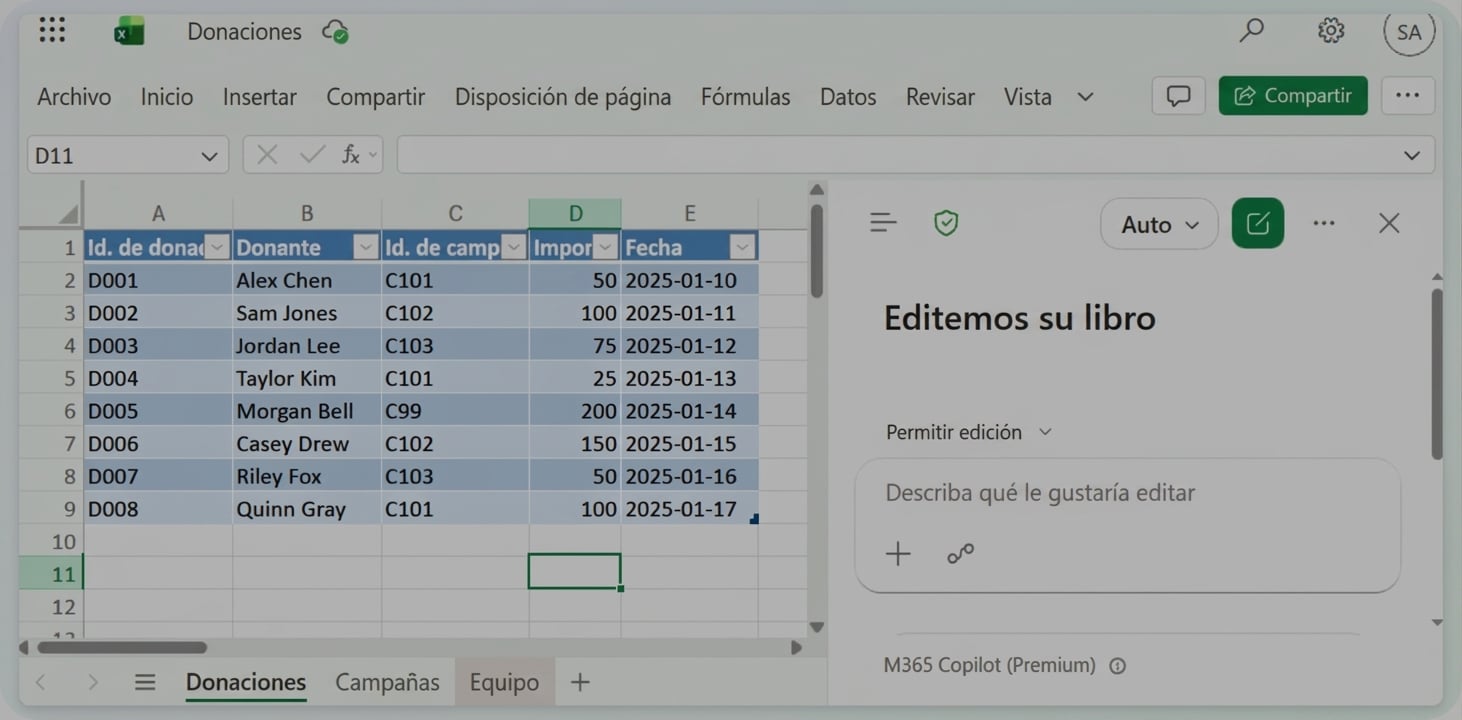The height and width of the screenshot is (720, 1462).
Task: Open the Archivo menu
Action: pos(74,97)
